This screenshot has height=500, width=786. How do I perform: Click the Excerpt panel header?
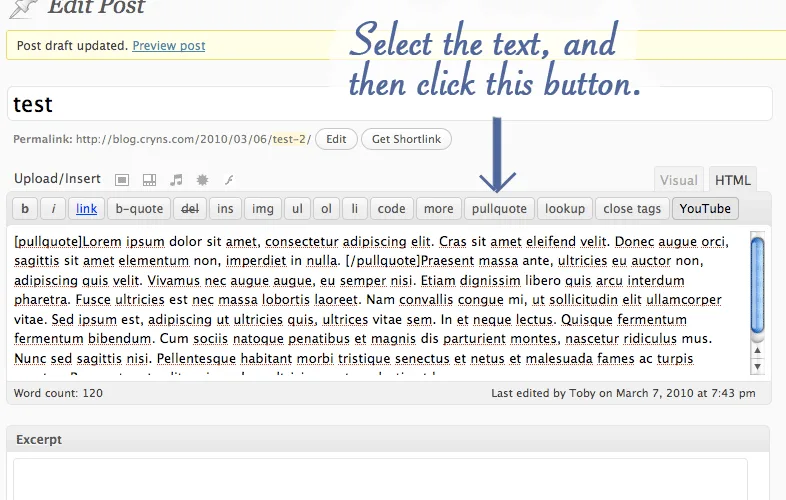pos(388,439)
